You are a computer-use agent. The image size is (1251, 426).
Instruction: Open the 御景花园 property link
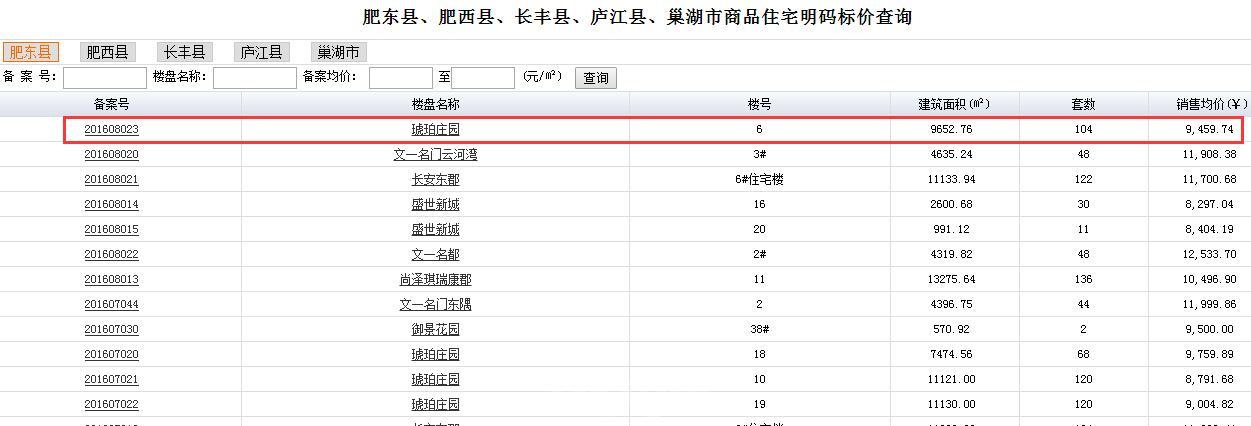[435, 330]
